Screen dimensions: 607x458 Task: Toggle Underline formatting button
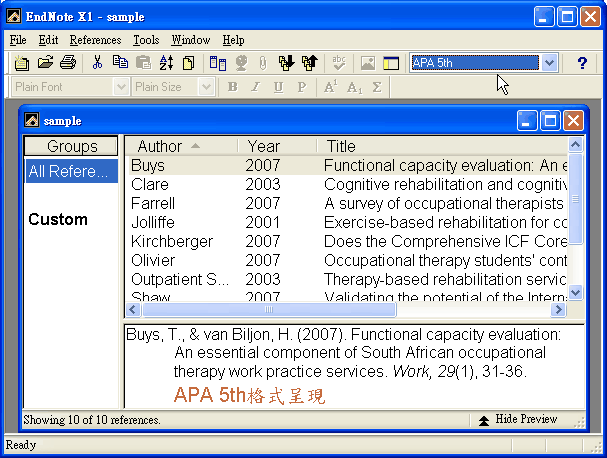(278, 87)
